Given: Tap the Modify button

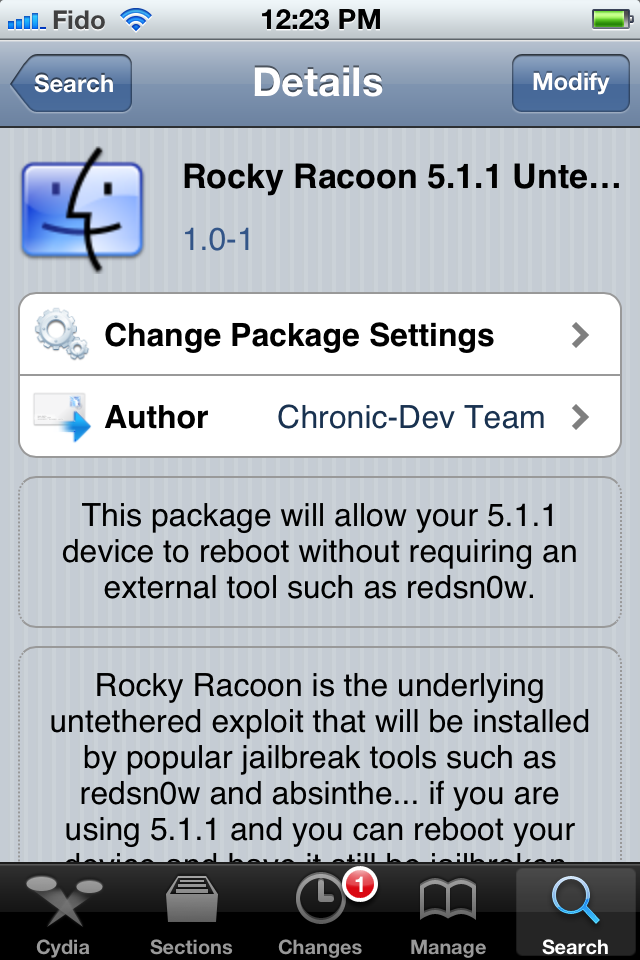Looking at the screenshot, I should click(x=571, y=83).
